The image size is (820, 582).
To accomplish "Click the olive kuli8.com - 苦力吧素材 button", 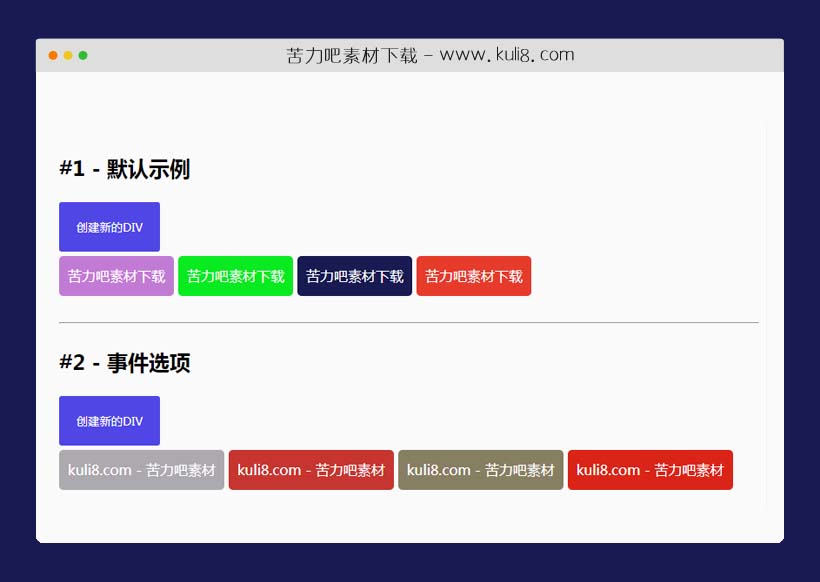I will point(481,469).
